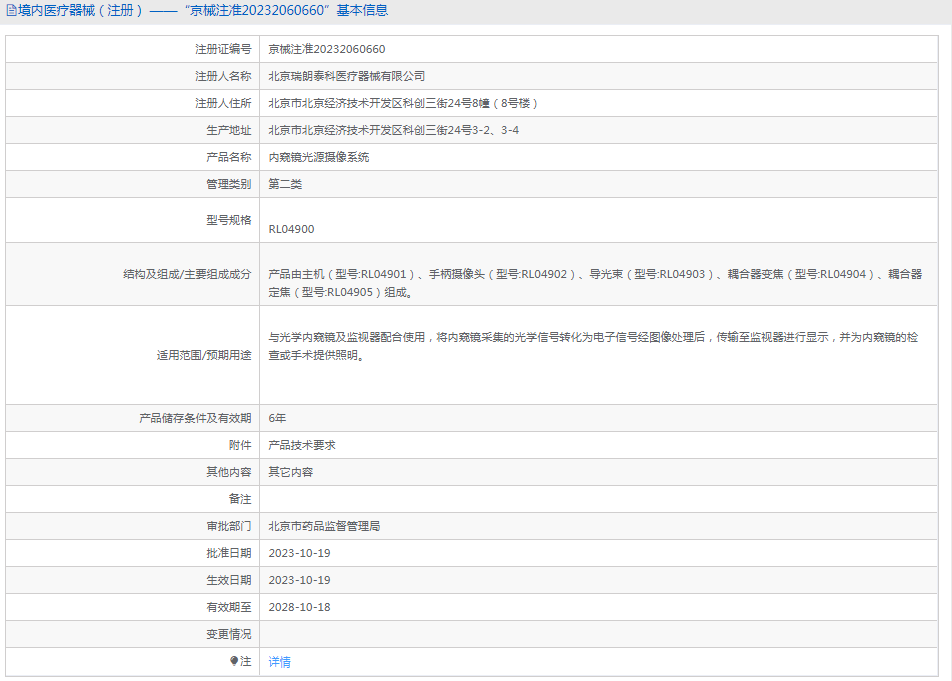Click the 产品名称 label
This screenshot has height=681, width=952.
pos(228,157)
